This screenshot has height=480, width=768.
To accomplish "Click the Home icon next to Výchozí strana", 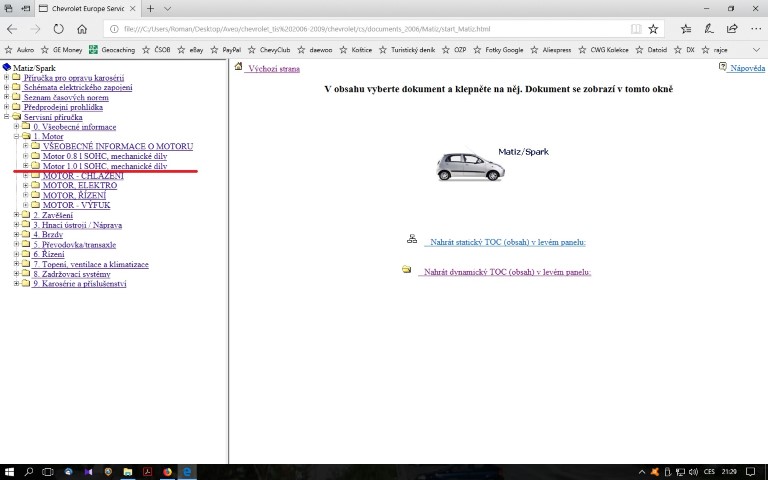I will tap(239, 68).
